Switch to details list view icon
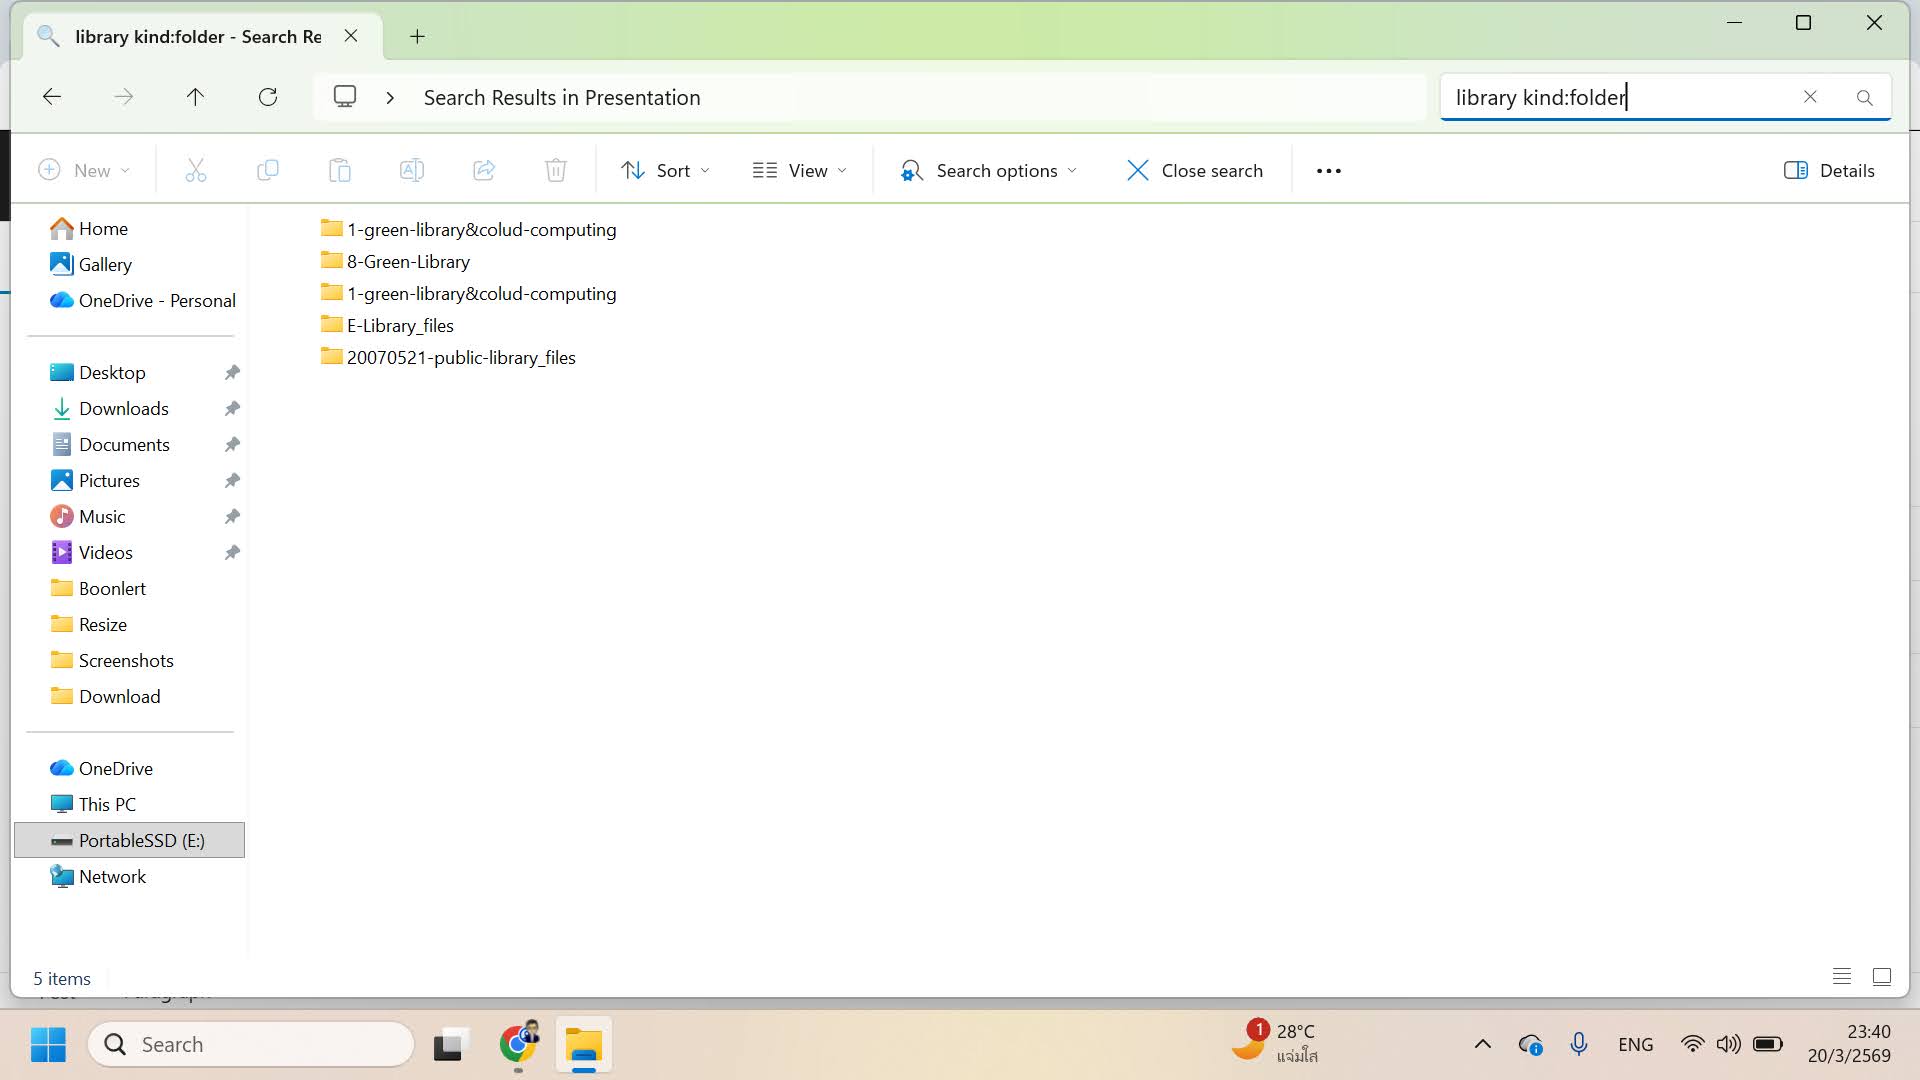Viewport: 1920px width, 1080px height. [1842, 977]
